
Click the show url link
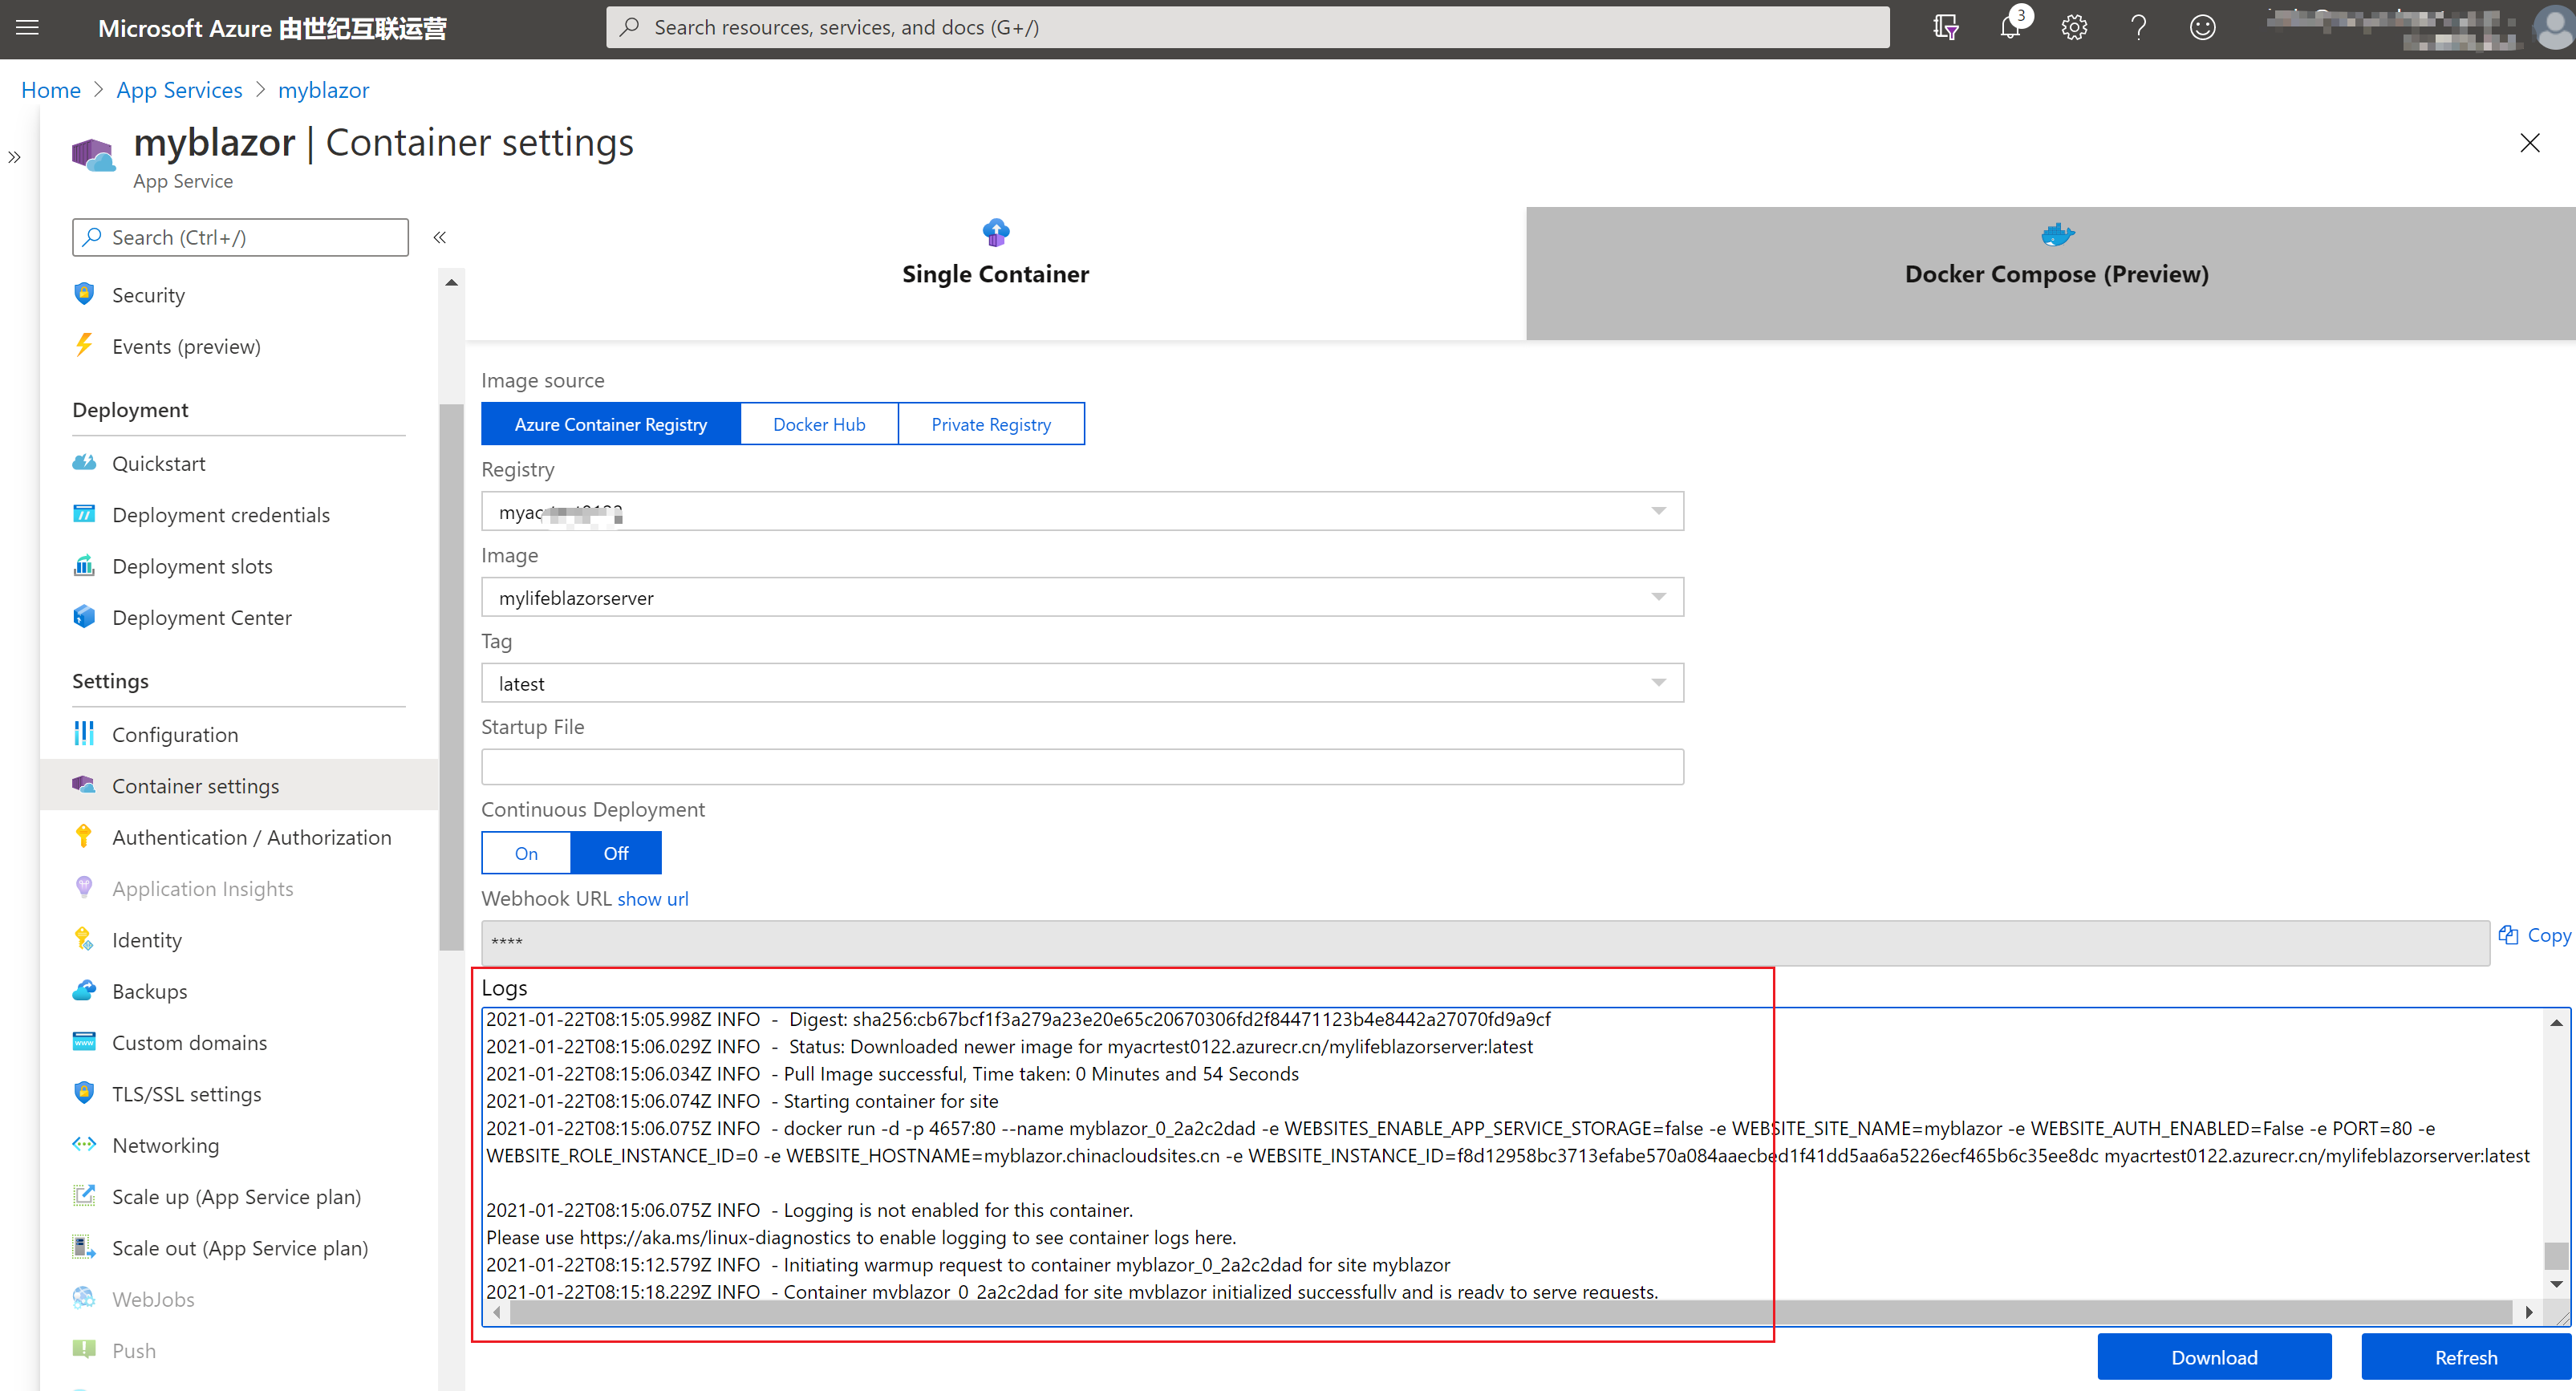pos(653,898)
